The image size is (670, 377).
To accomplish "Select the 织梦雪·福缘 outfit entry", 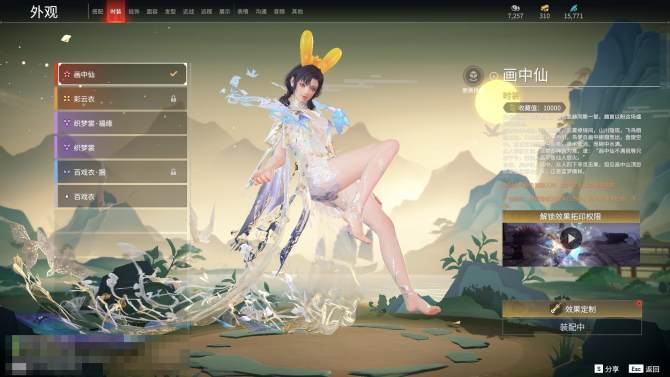I will 121,123.
